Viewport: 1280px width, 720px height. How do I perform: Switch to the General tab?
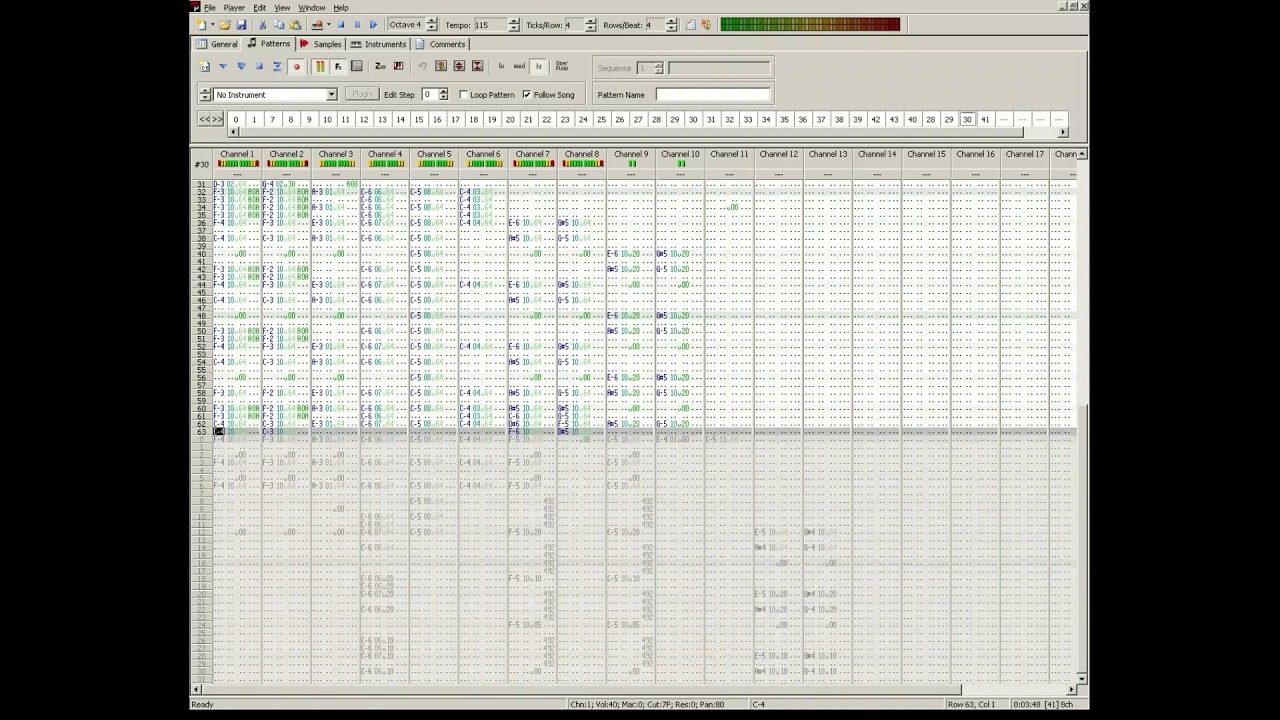pyautogui.click(x=218, y=44)
